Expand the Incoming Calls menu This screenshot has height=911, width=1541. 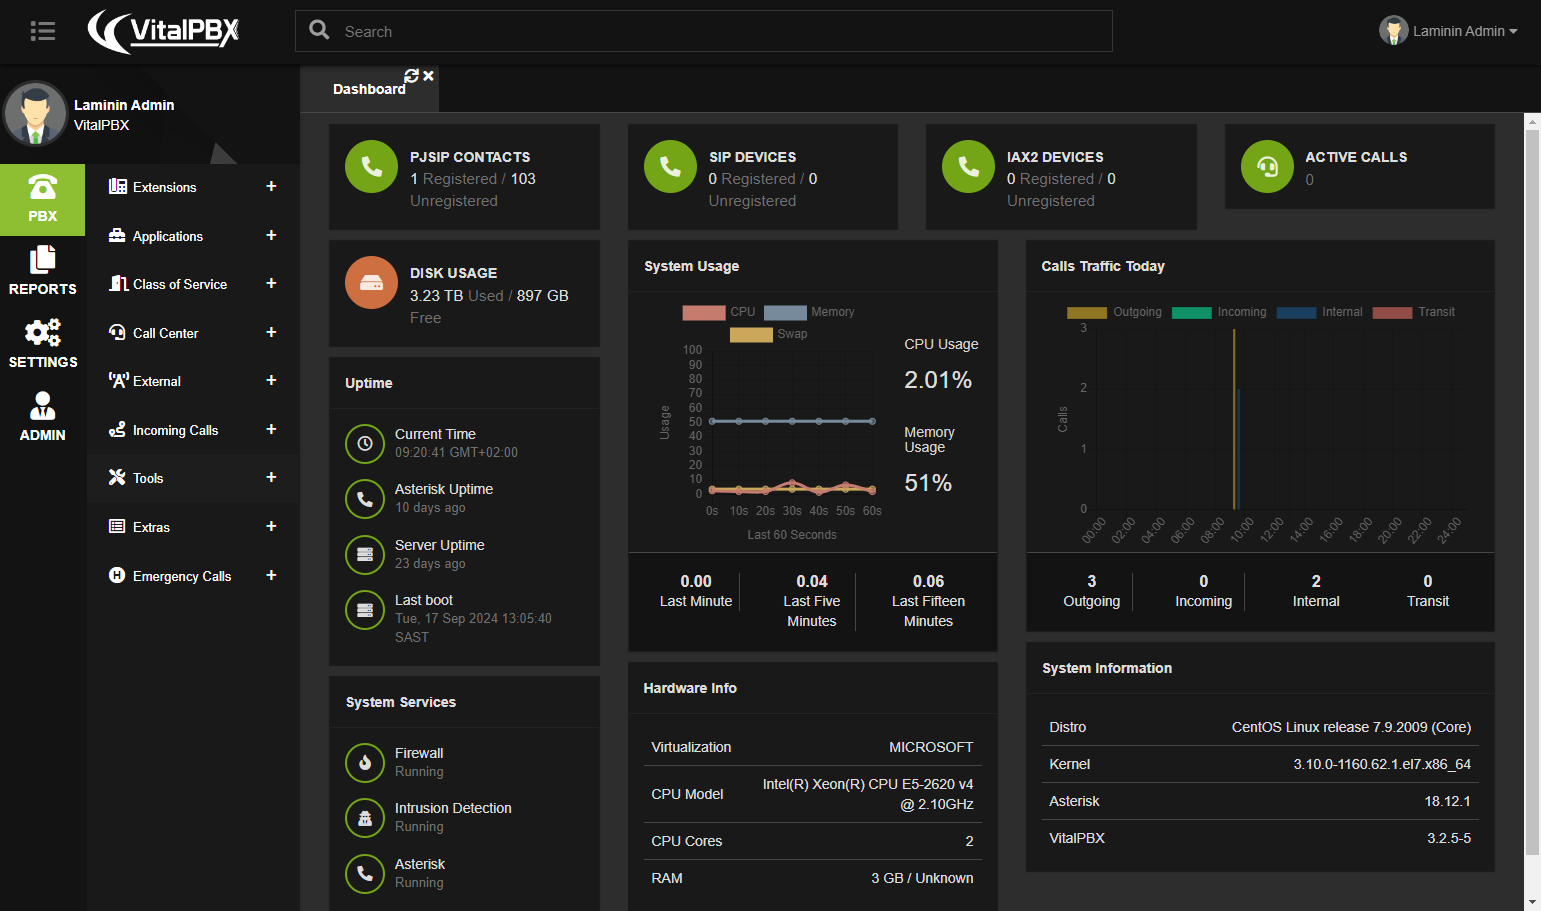[271, 429]
